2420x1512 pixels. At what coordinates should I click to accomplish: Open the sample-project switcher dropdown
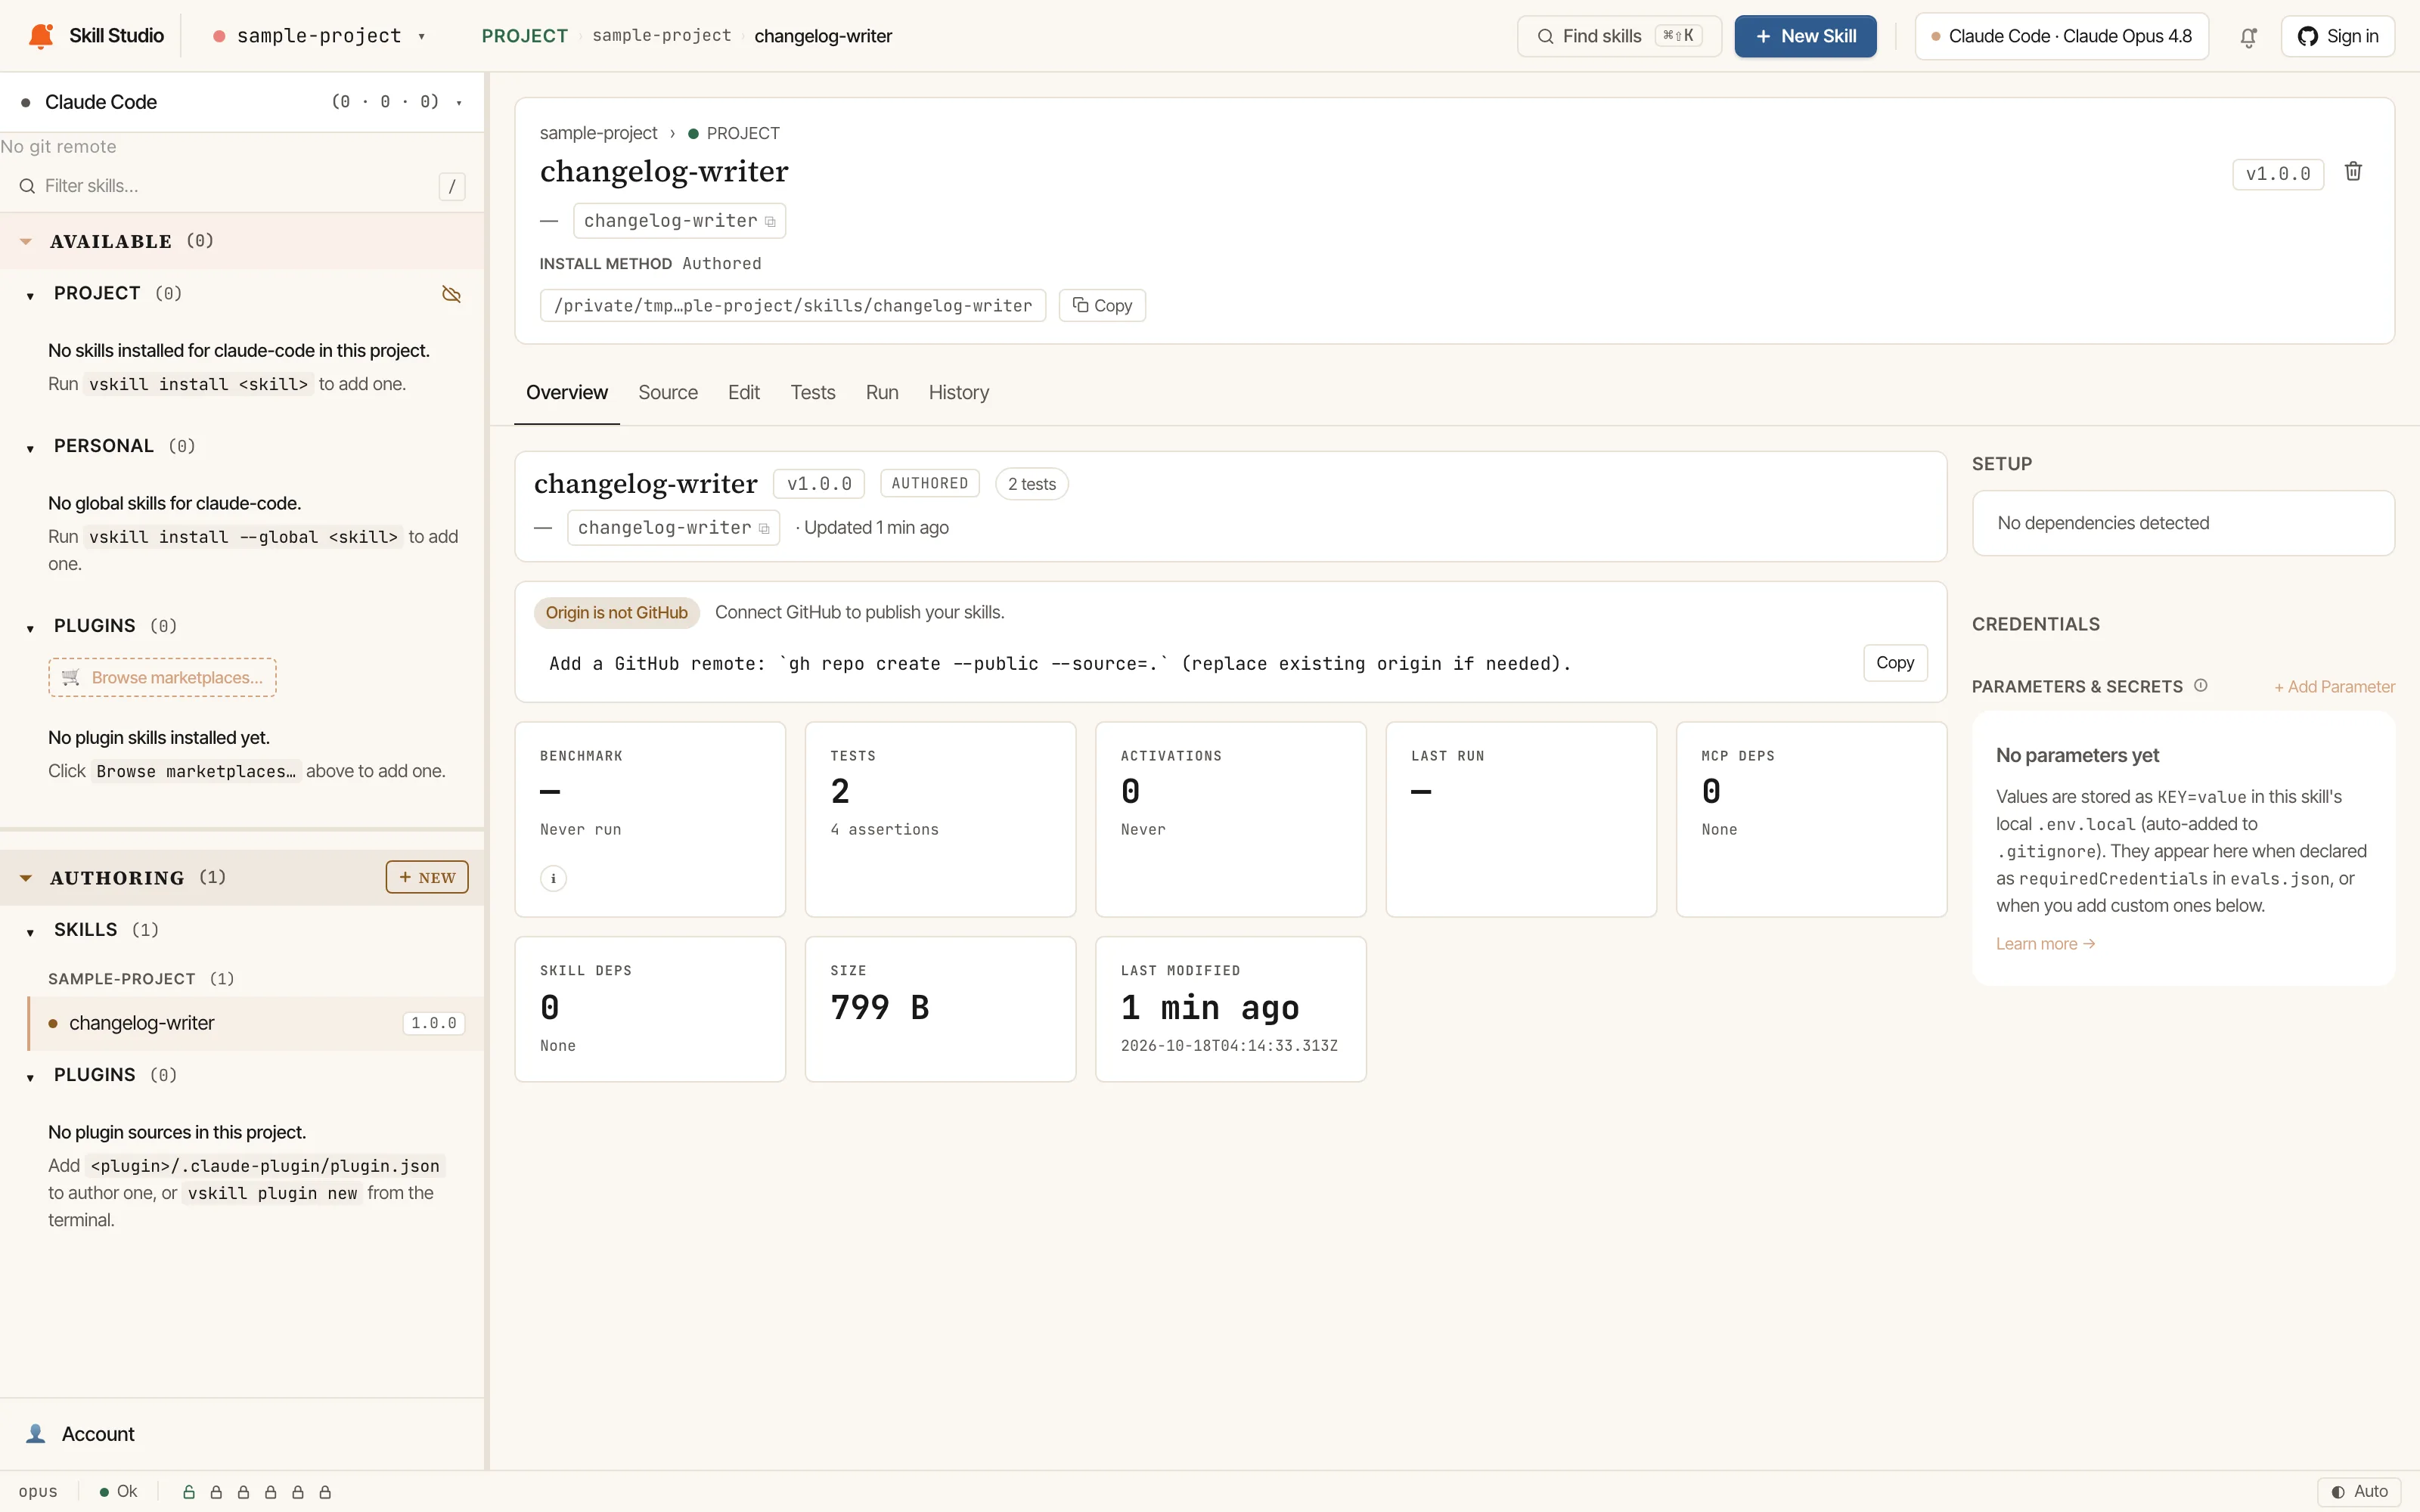tap(320, 36)
